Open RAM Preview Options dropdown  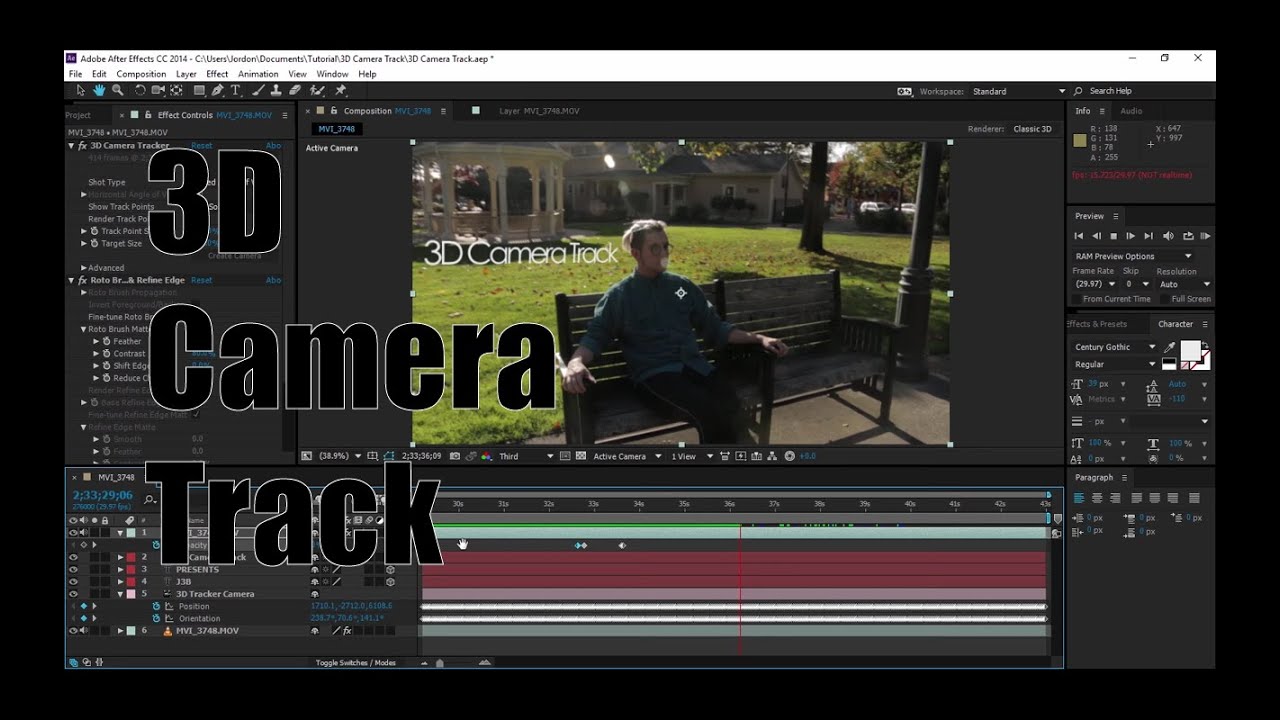(x=1133, y=256)
